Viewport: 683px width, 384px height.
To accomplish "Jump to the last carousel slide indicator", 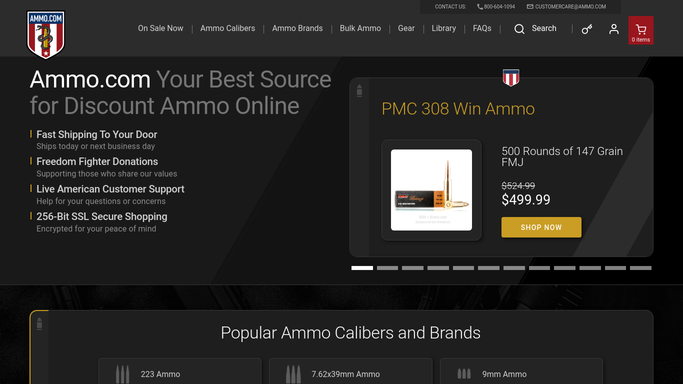I will tap(641, 268).
